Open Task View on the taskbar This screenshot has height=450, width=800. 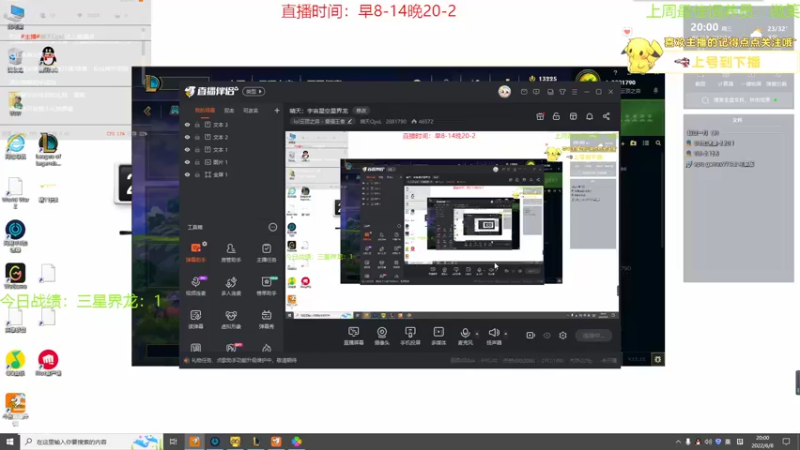pos(173,441)
